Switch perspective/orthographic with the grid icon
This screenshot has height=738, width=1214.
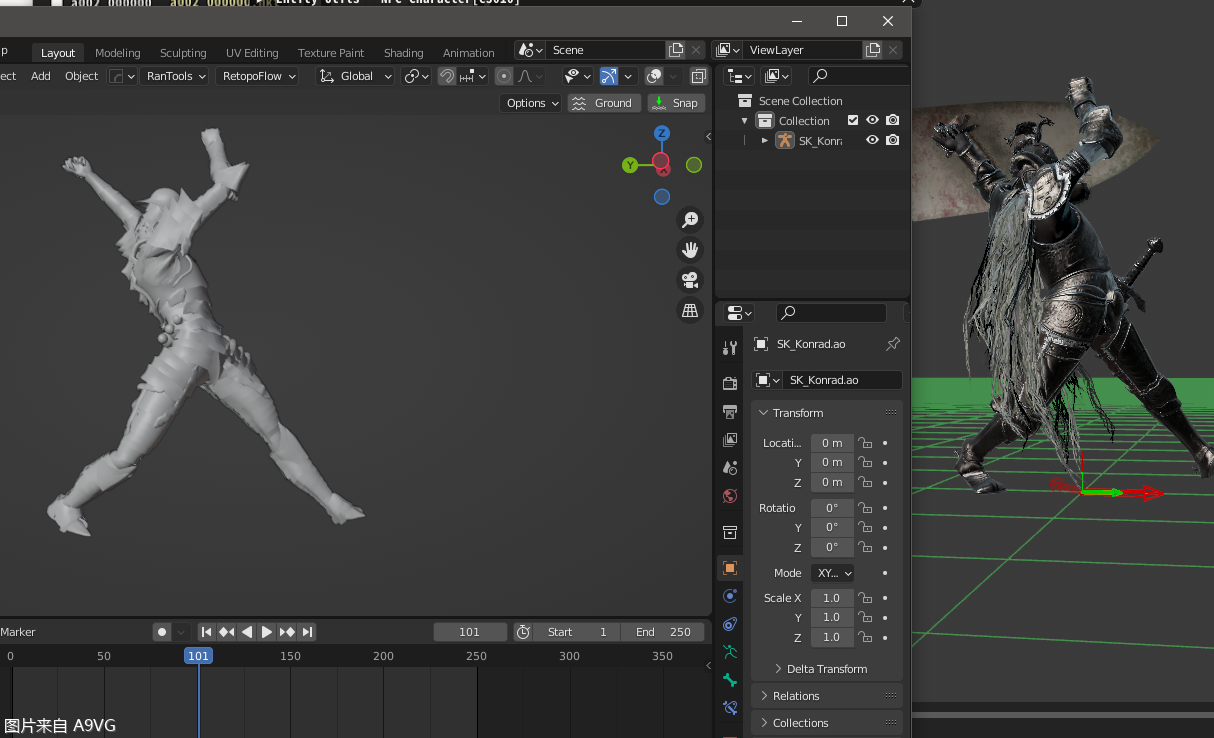pos(690,311)
